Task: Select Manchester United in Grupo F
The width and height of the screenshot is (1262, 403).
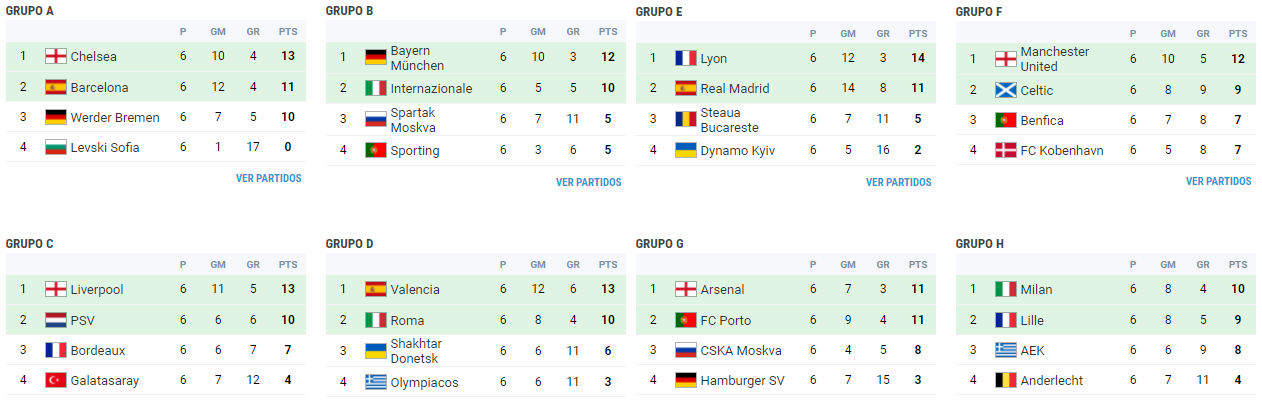Action: pos(1055,59)
